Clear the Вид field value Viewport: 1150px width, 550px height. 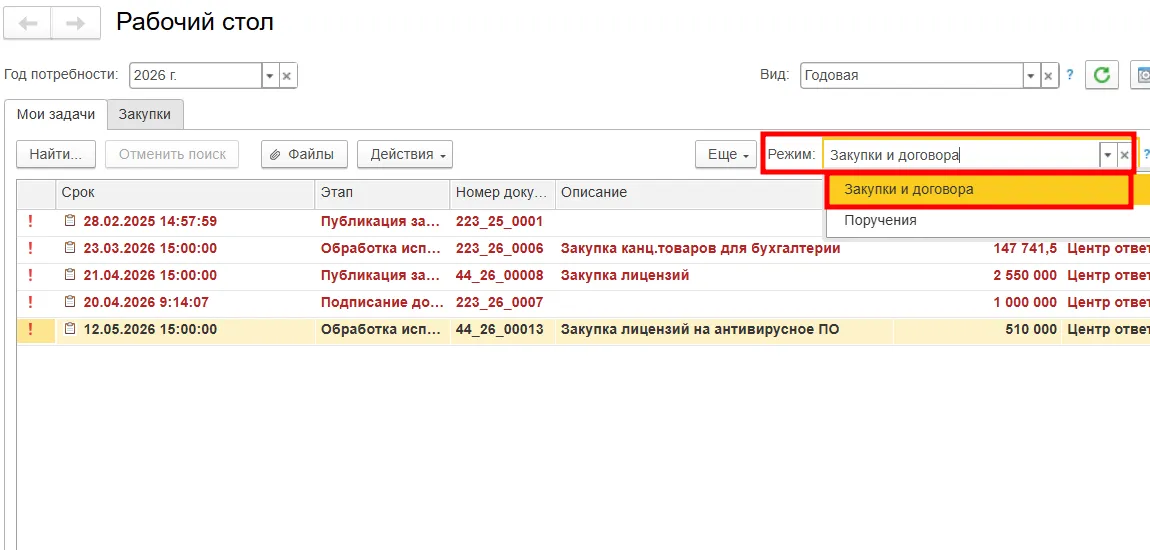pos(1049,76)
